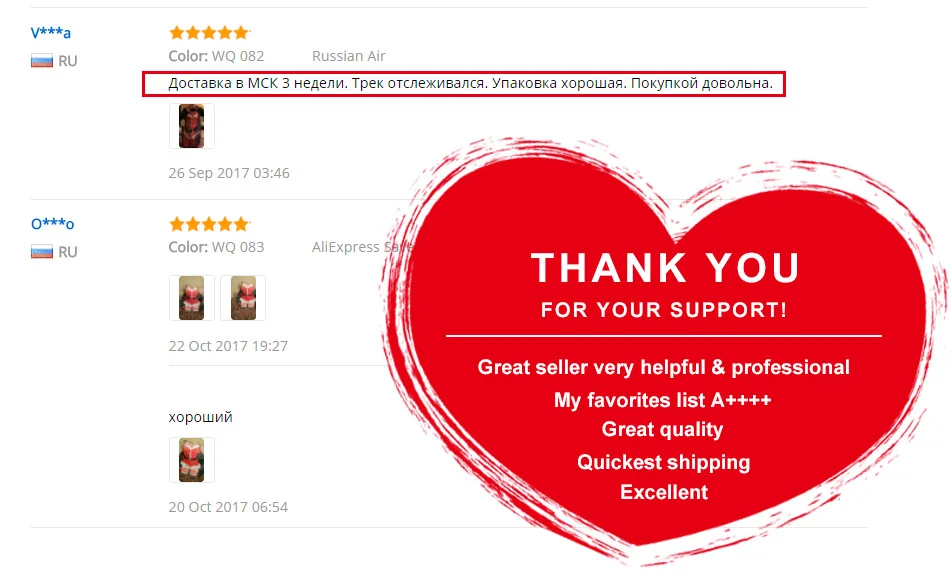Open reviewer O***o username link
The image size is (950, 586).
point(52,224)
